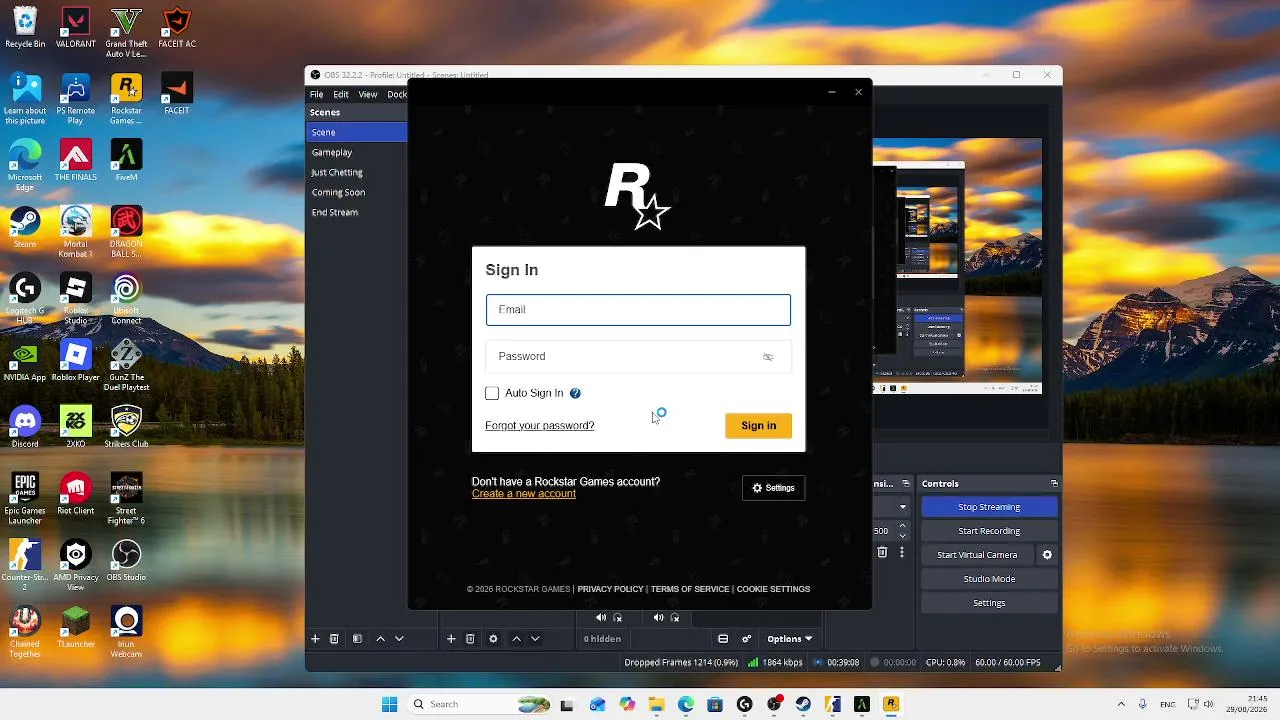The height and width of the screenshot is (720, 1280).
Task: Switch the OBS audio mixer layout
Action: pos(723,639)
